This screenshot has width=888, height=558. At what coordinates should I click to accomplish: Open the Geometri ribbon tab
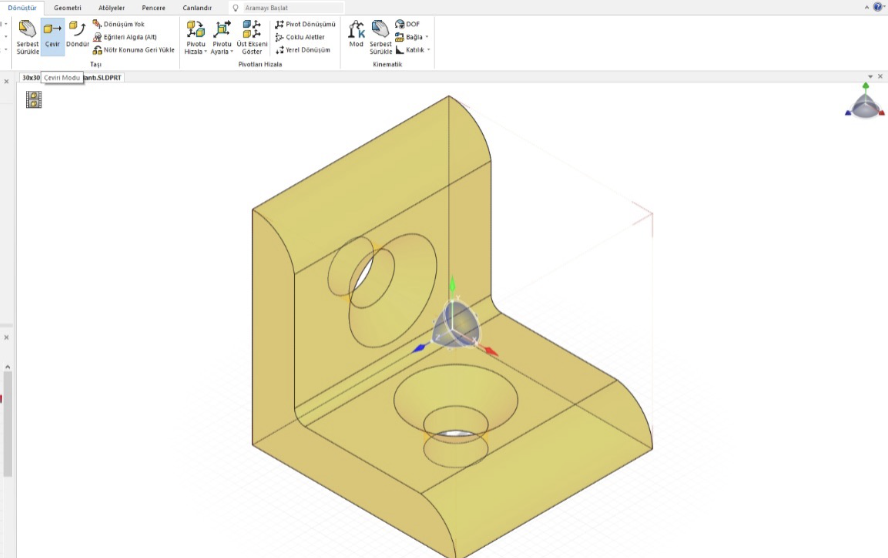pyautogui.click(x=67, y=8)
